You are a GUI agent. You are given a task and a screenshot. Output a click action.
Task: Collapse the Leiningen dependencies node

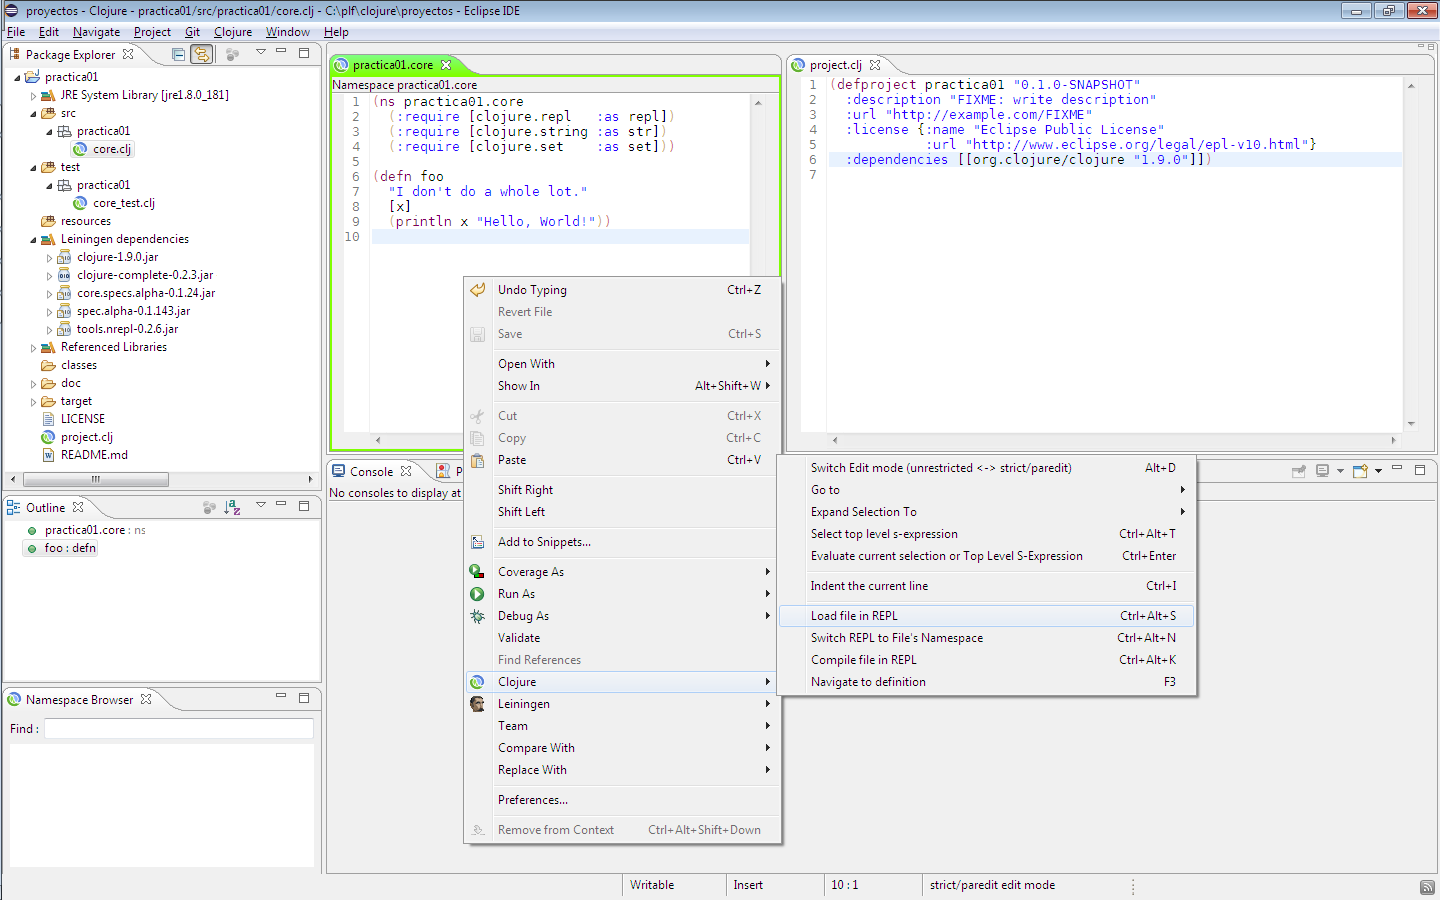click(x=33, y=240)
